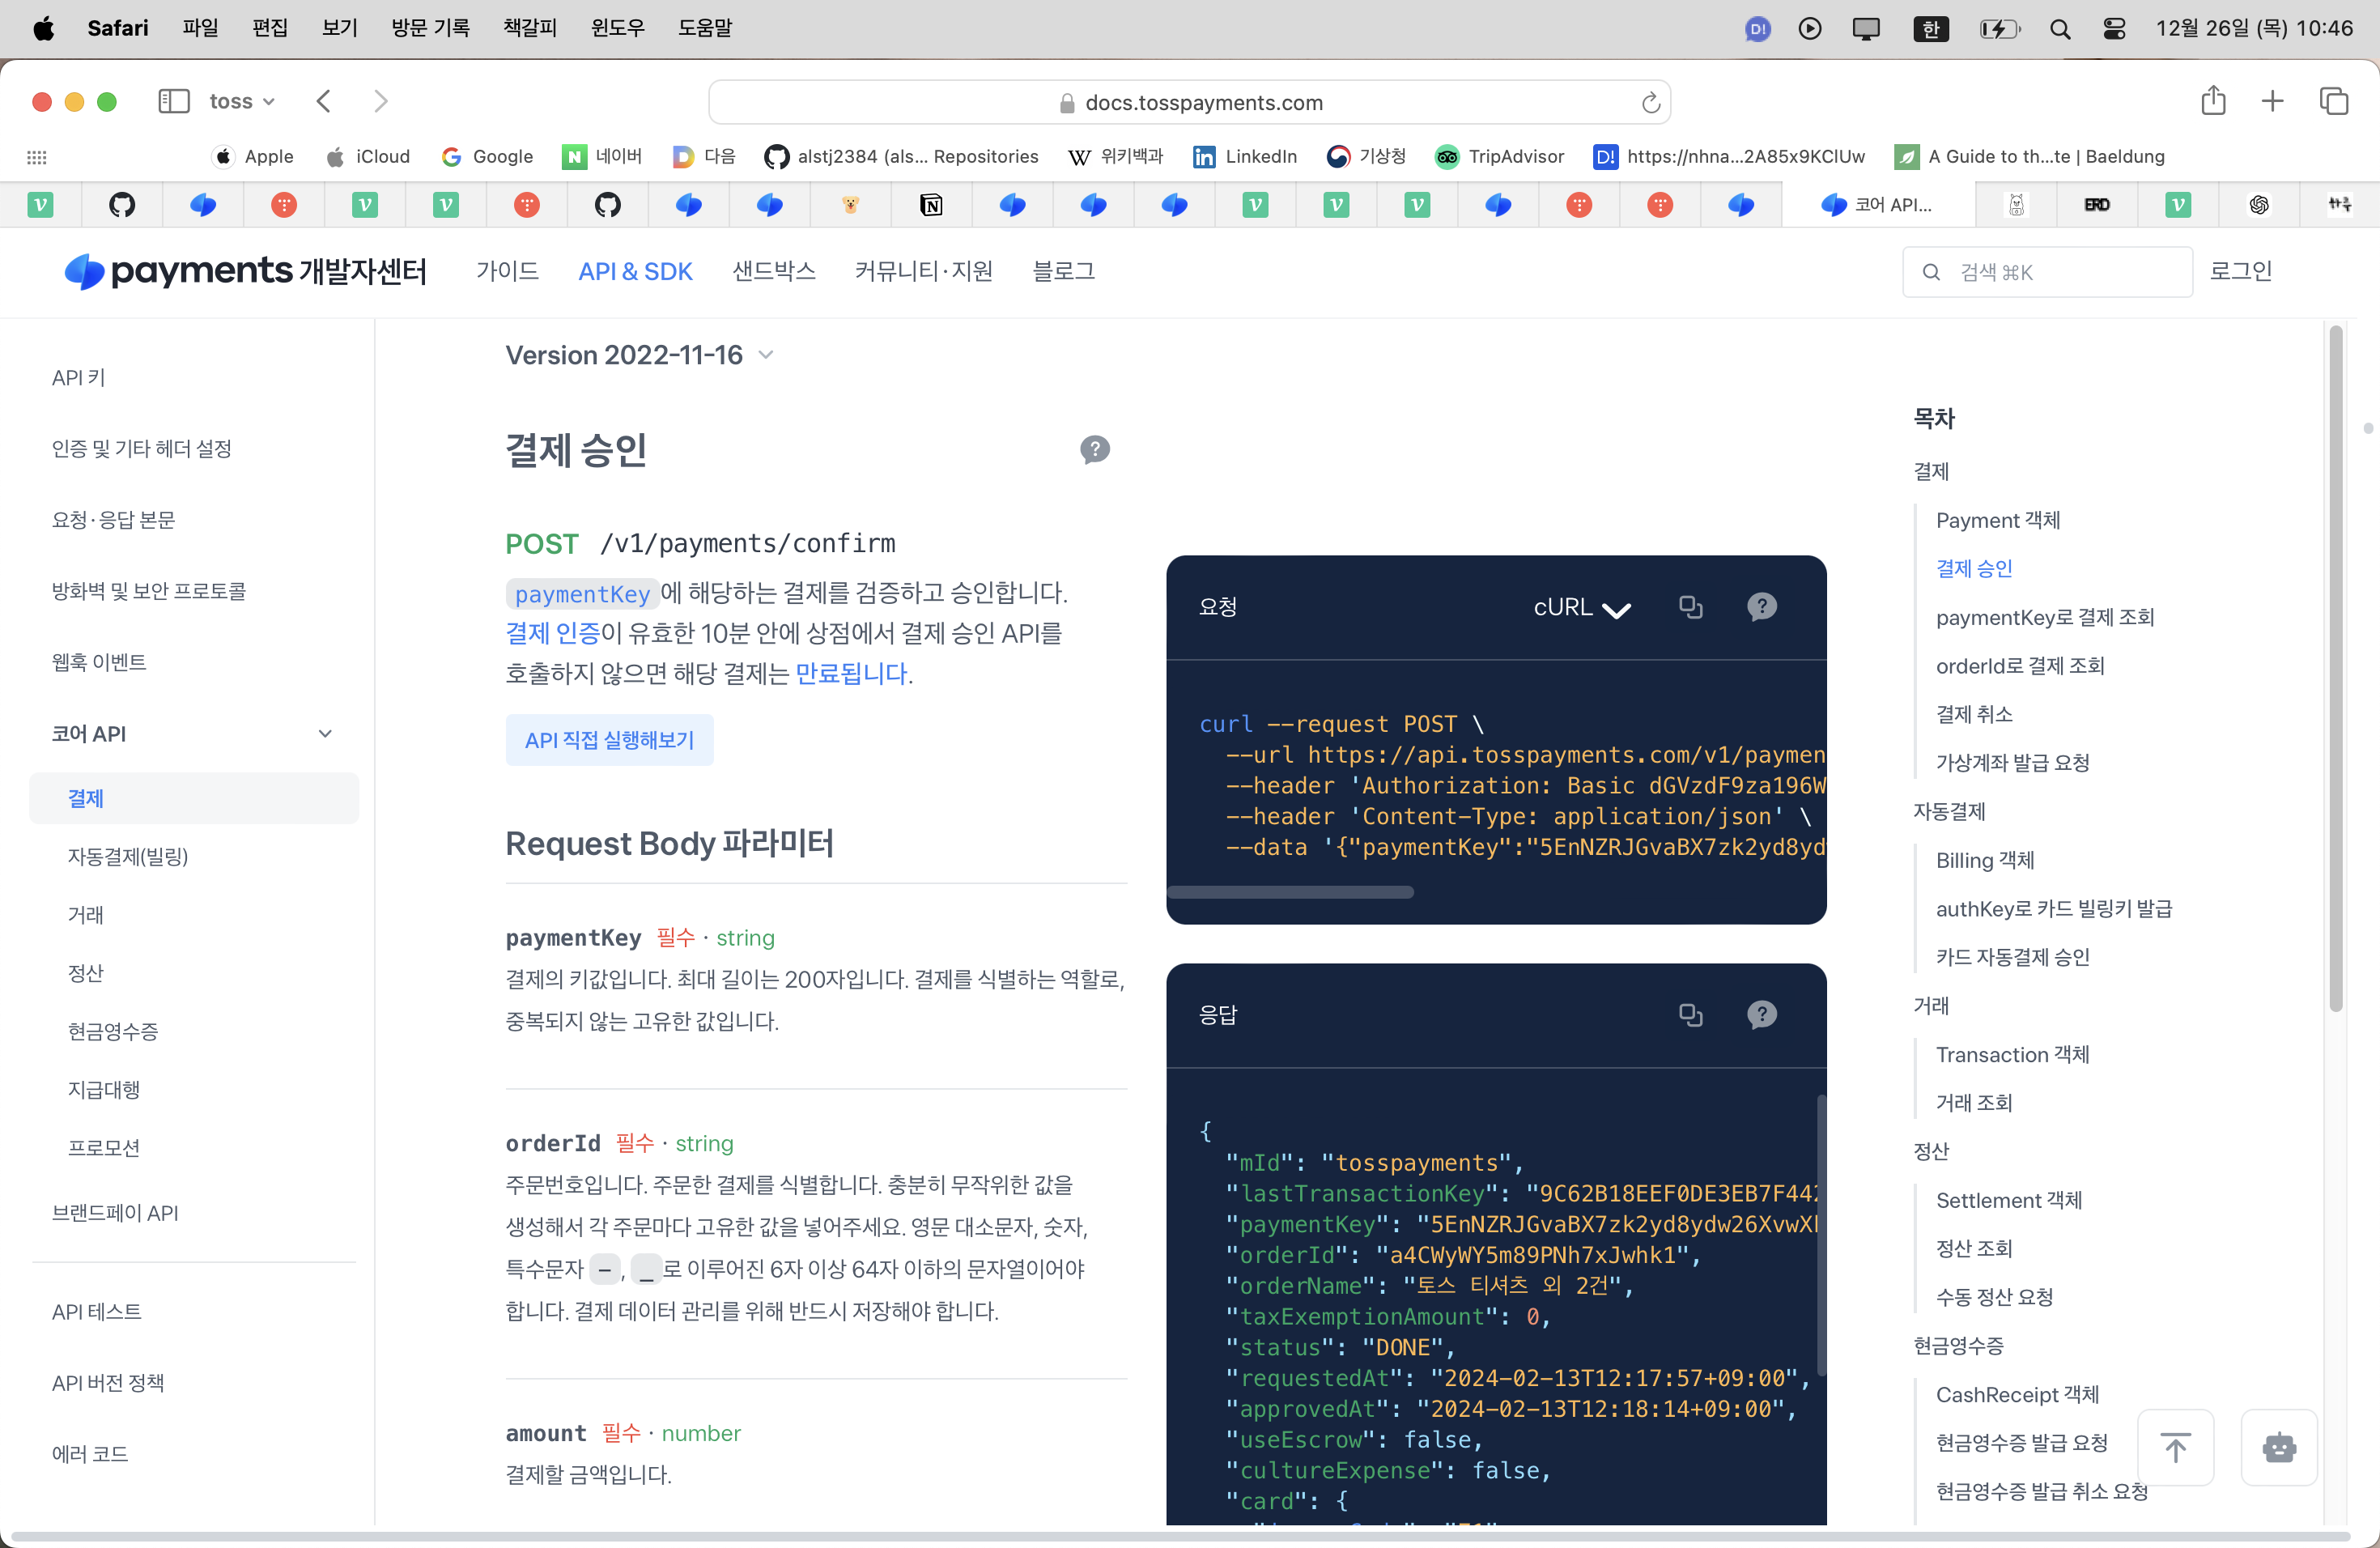This screenshot has height=1548, width=2380.
Task: Open the cURL language selector
Action: coord(1581,607)
